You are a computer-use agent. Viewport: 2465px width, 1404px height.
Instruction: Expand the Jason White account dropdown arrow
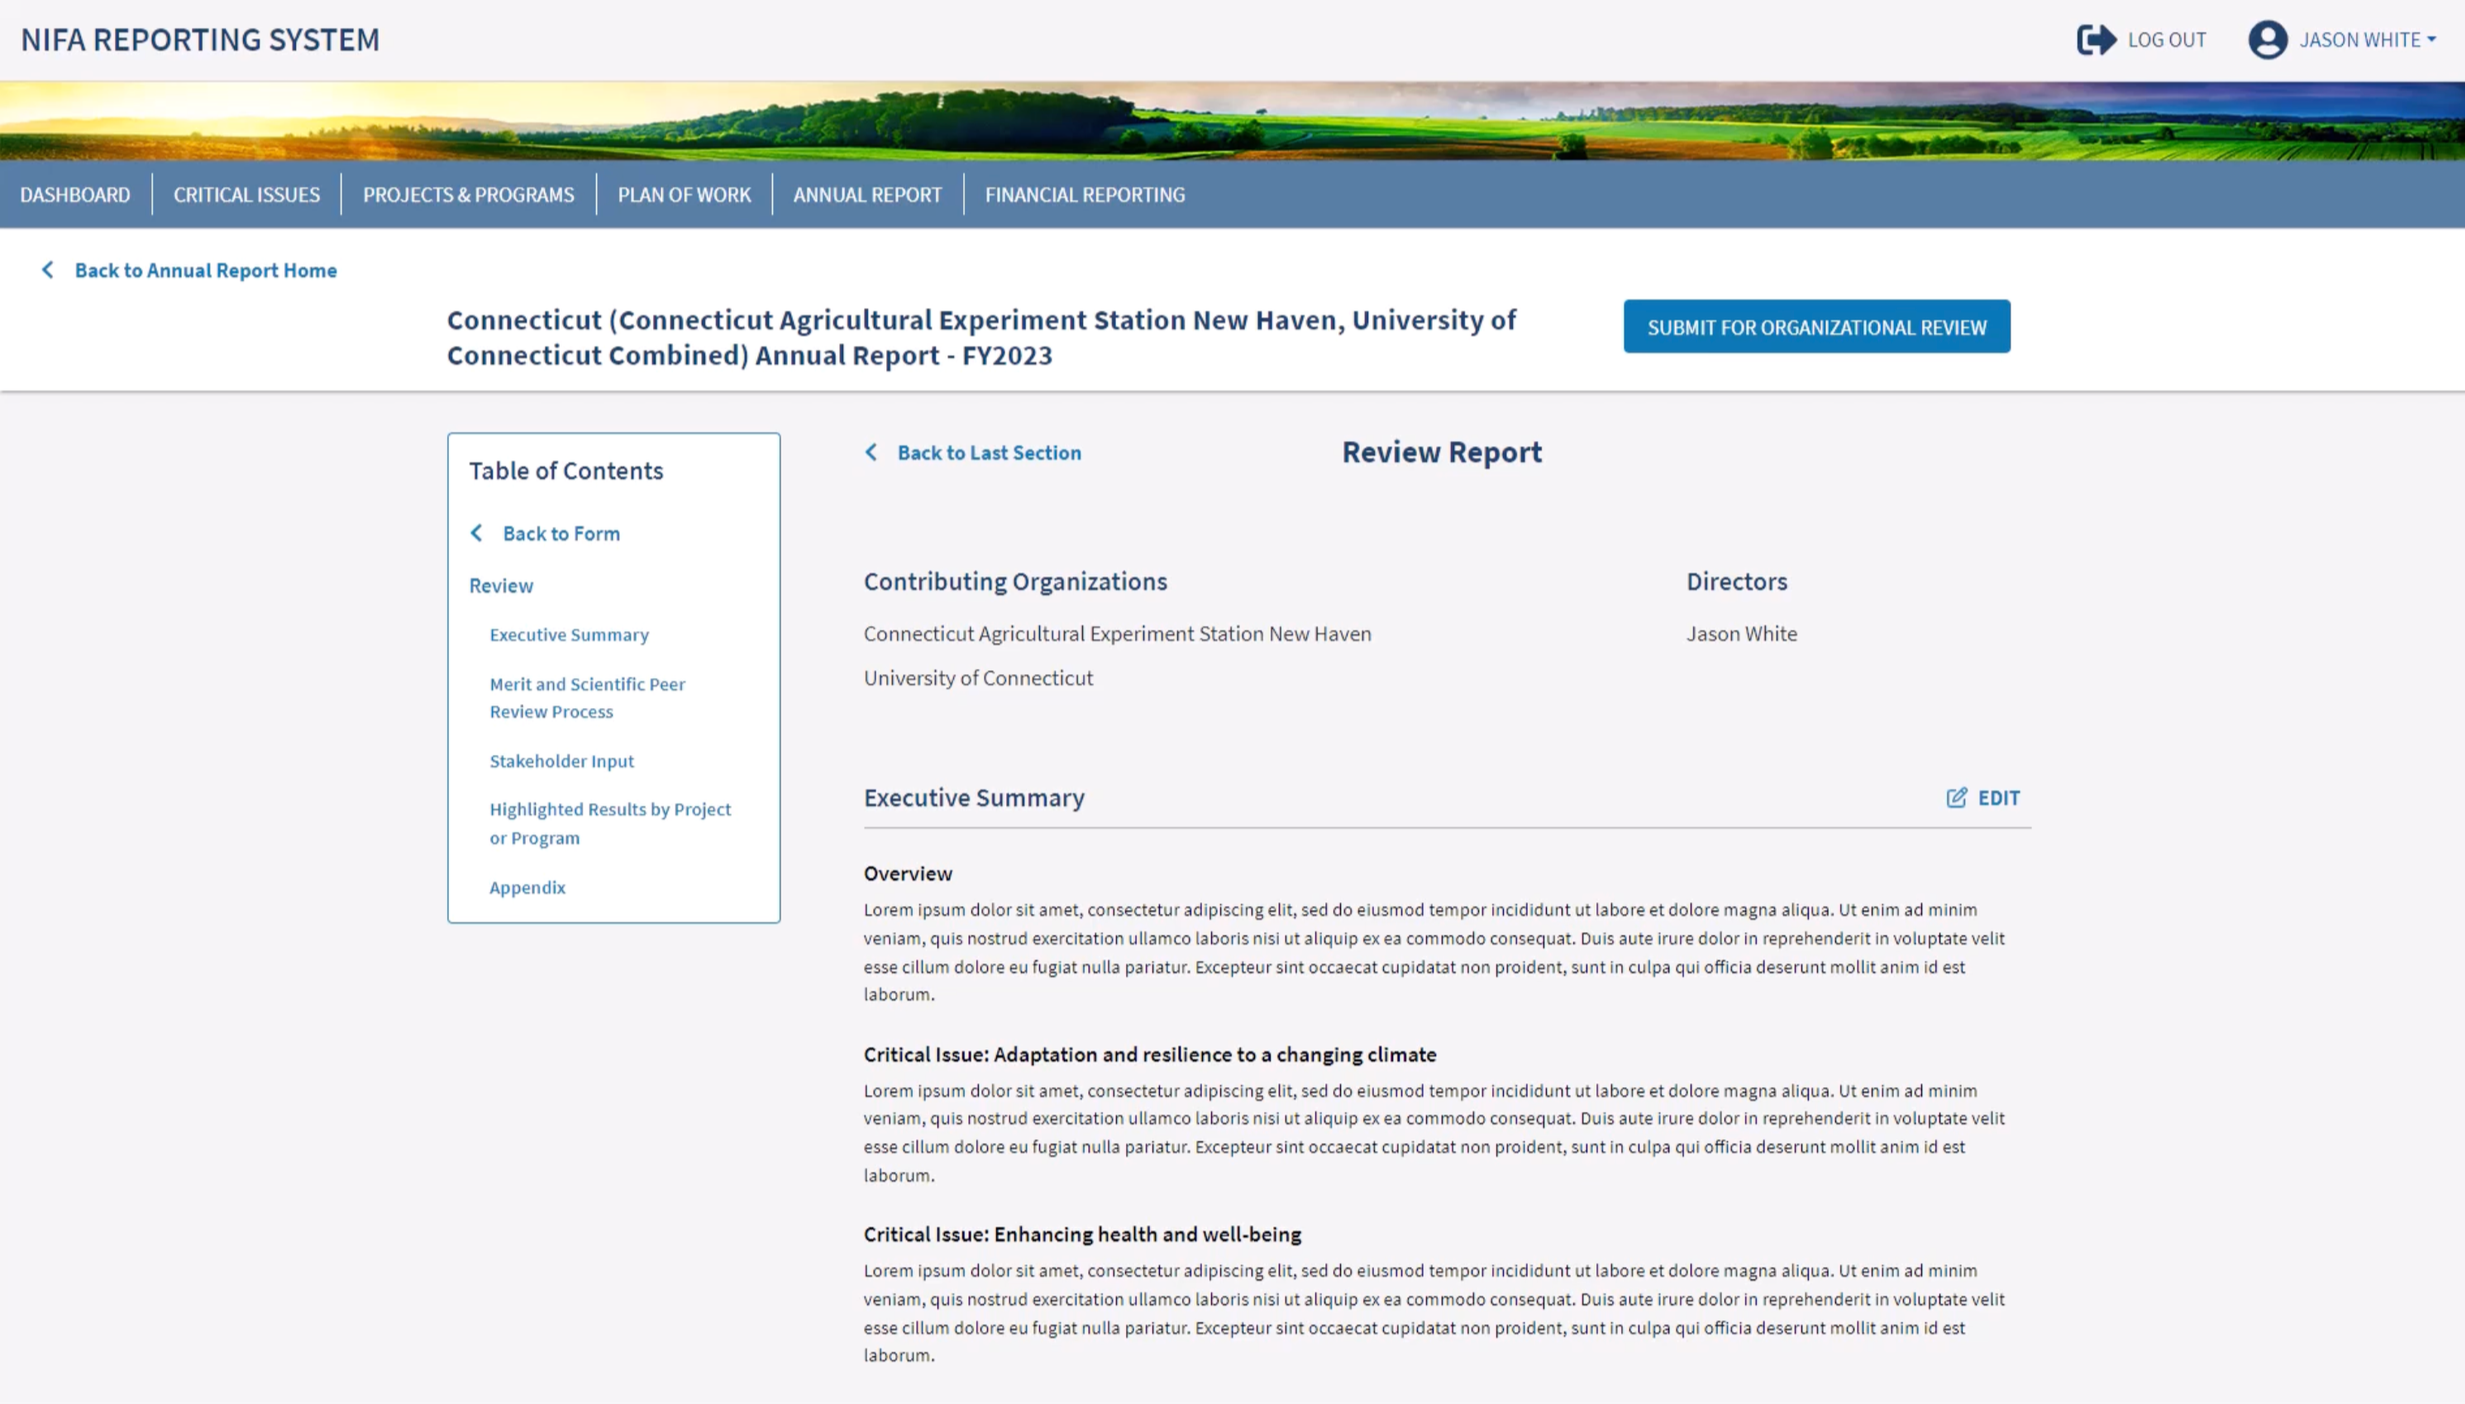click(x=2432, y=40)
